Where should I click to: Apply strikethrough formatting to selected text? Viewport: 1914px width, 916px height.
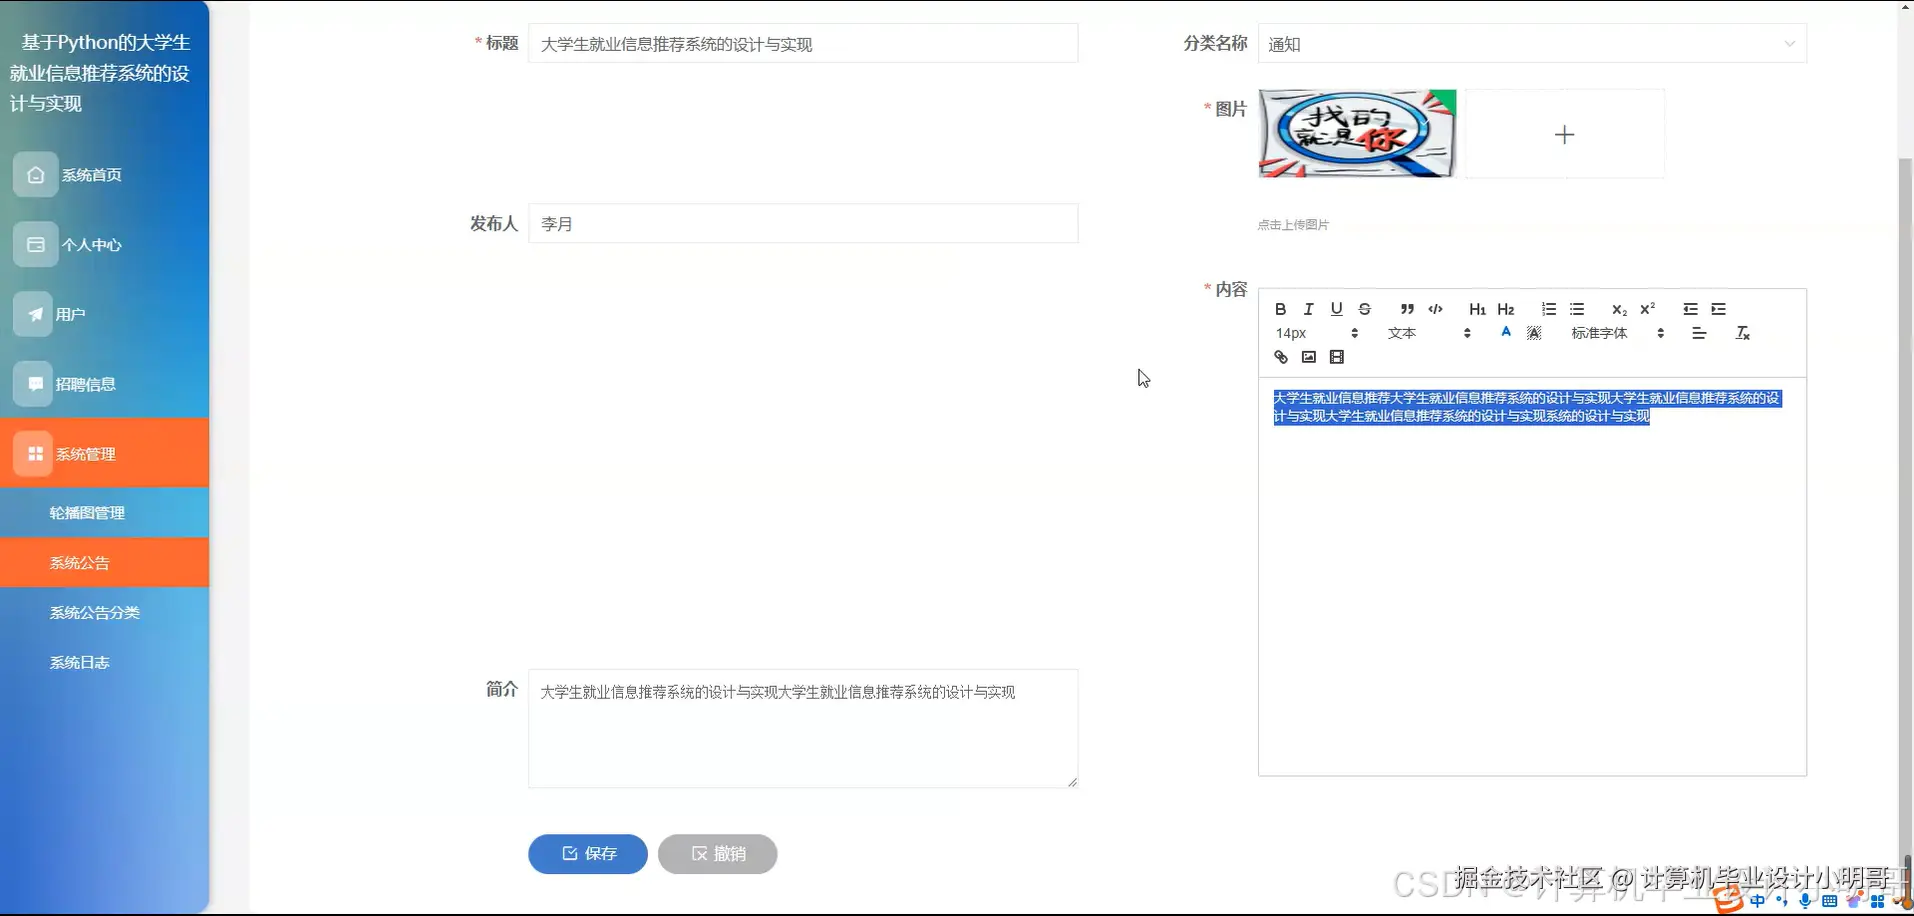click(x=1365, y=309)
